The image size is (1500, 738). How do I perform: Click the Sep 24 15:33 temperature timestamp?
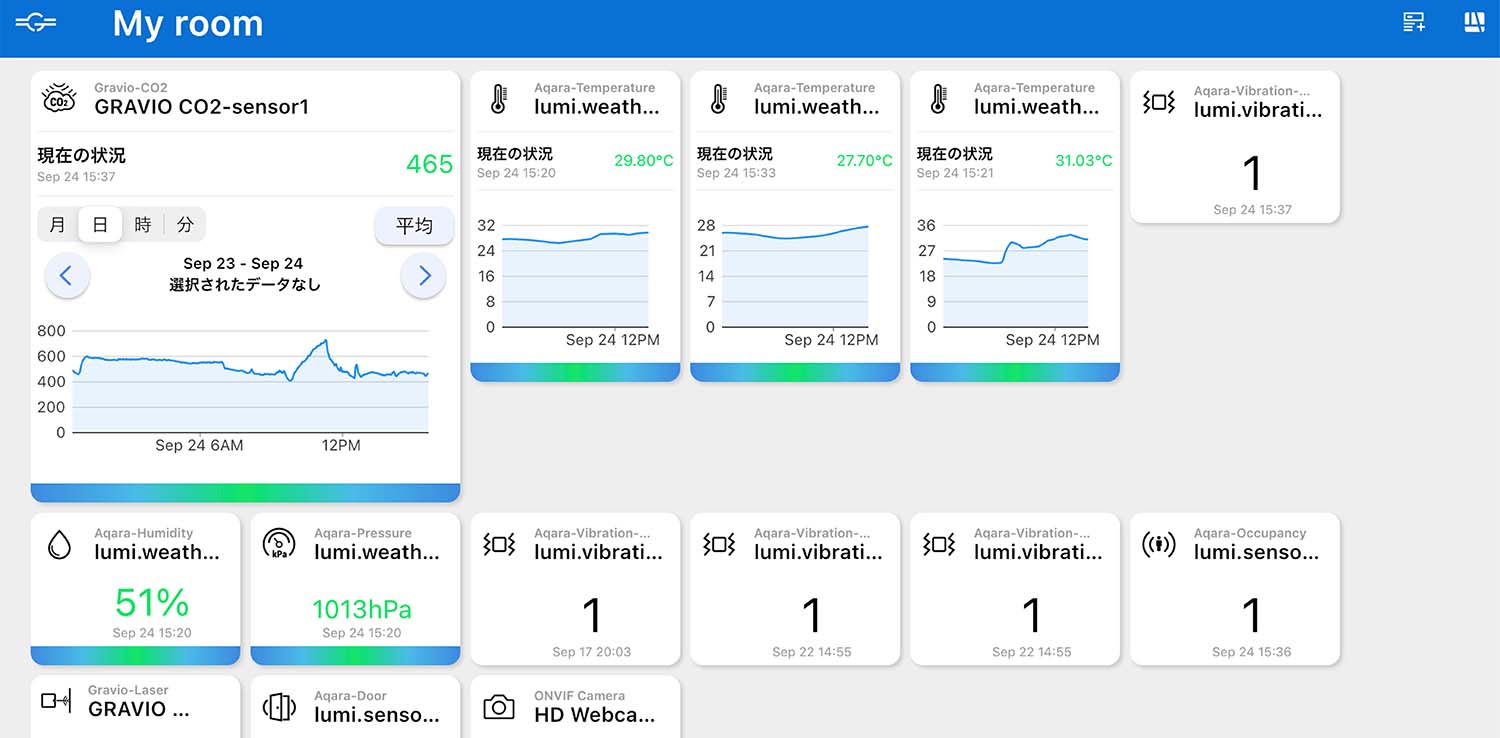point(737,173)
